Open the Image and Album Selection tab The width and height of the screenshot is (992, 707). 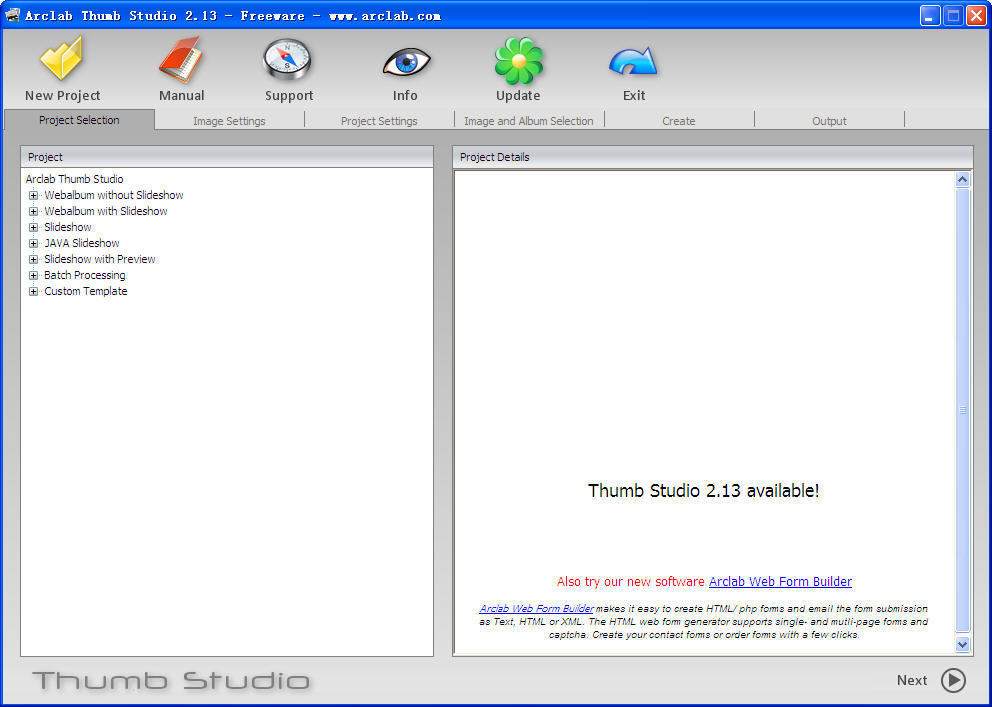click(528, 121)
